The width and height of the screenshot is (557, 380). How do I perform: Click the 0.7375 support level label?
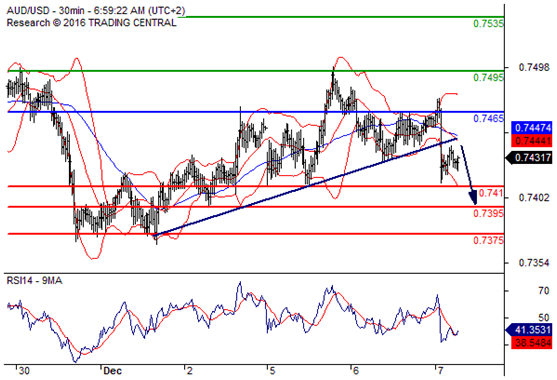(488, 240)
